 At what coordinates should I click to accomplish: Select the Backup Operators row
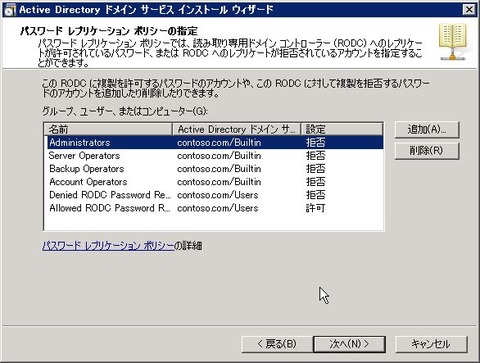point(215,169)
